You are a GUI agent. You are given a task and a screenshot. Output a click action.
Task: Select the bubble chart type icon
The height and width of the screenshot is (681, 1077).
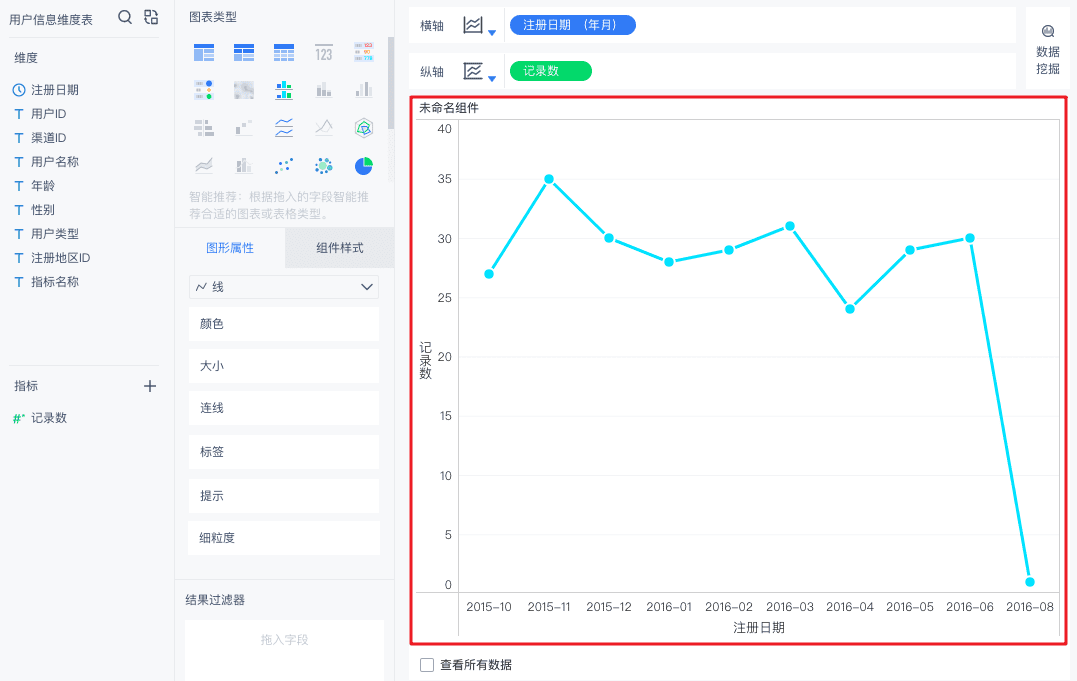(324, 166)
